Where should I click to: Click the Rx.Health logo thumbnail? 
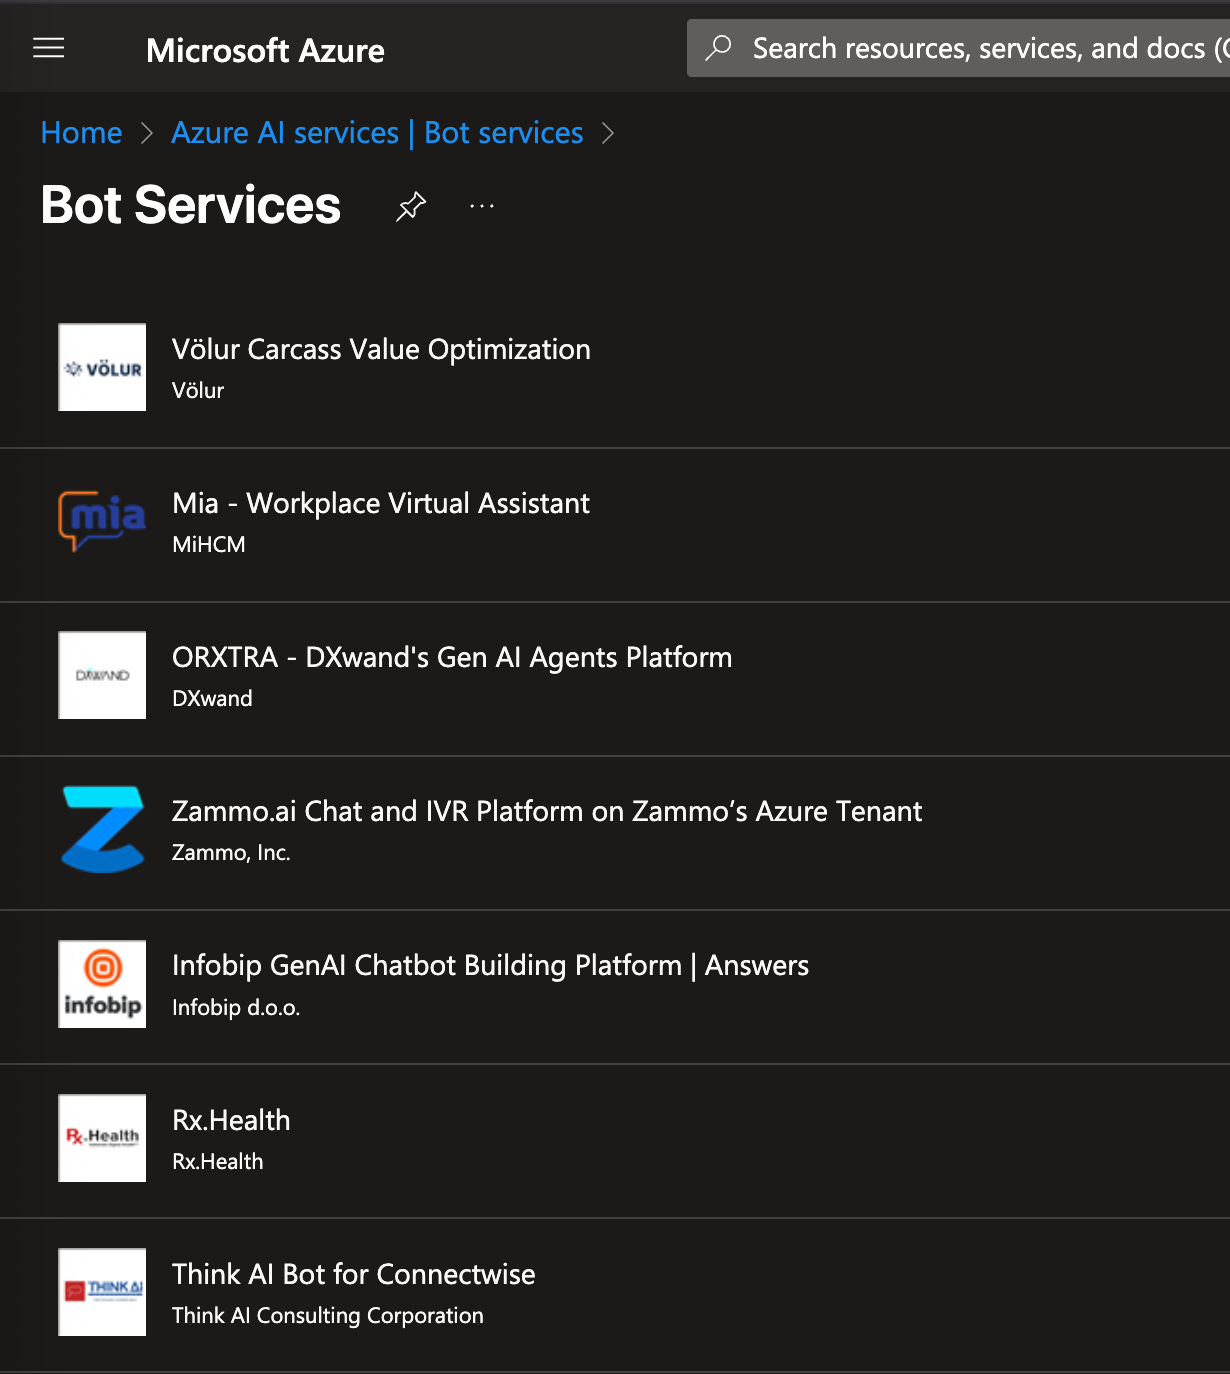click(102, 1138)
